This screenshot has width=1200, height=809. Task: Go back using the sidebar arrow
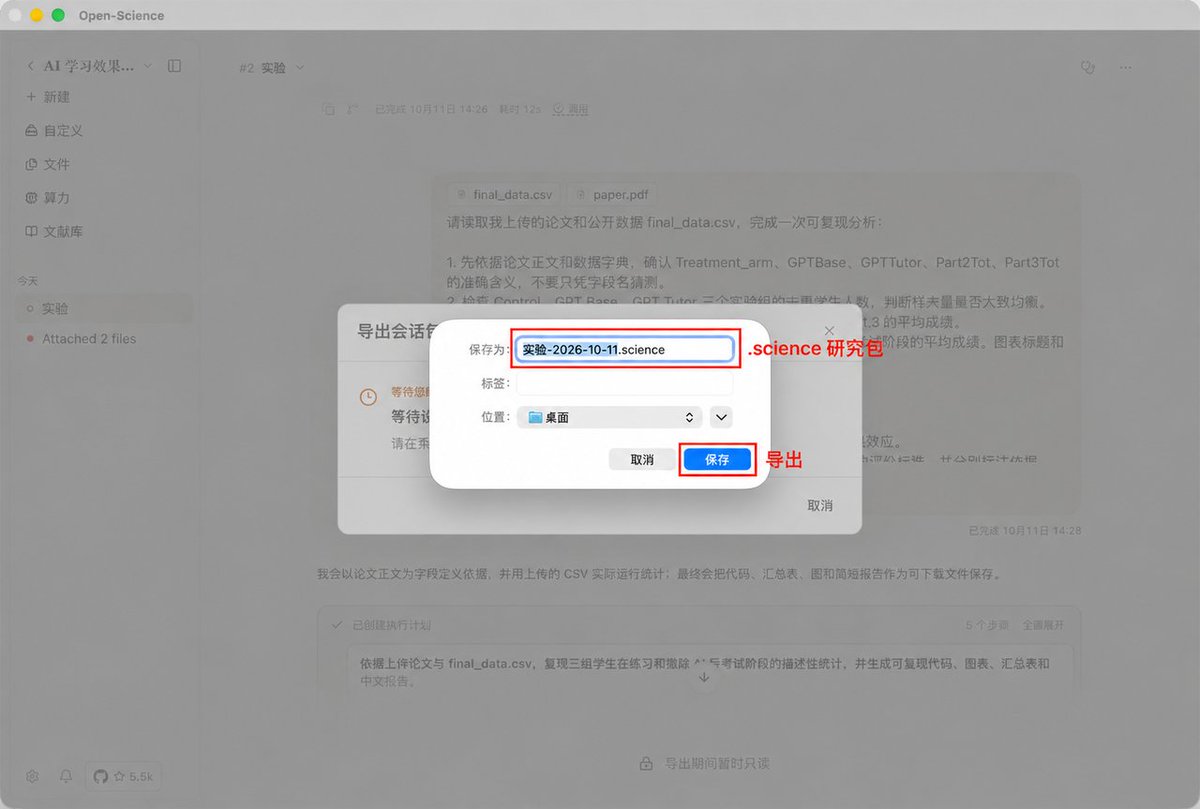[x=30, y=66]
